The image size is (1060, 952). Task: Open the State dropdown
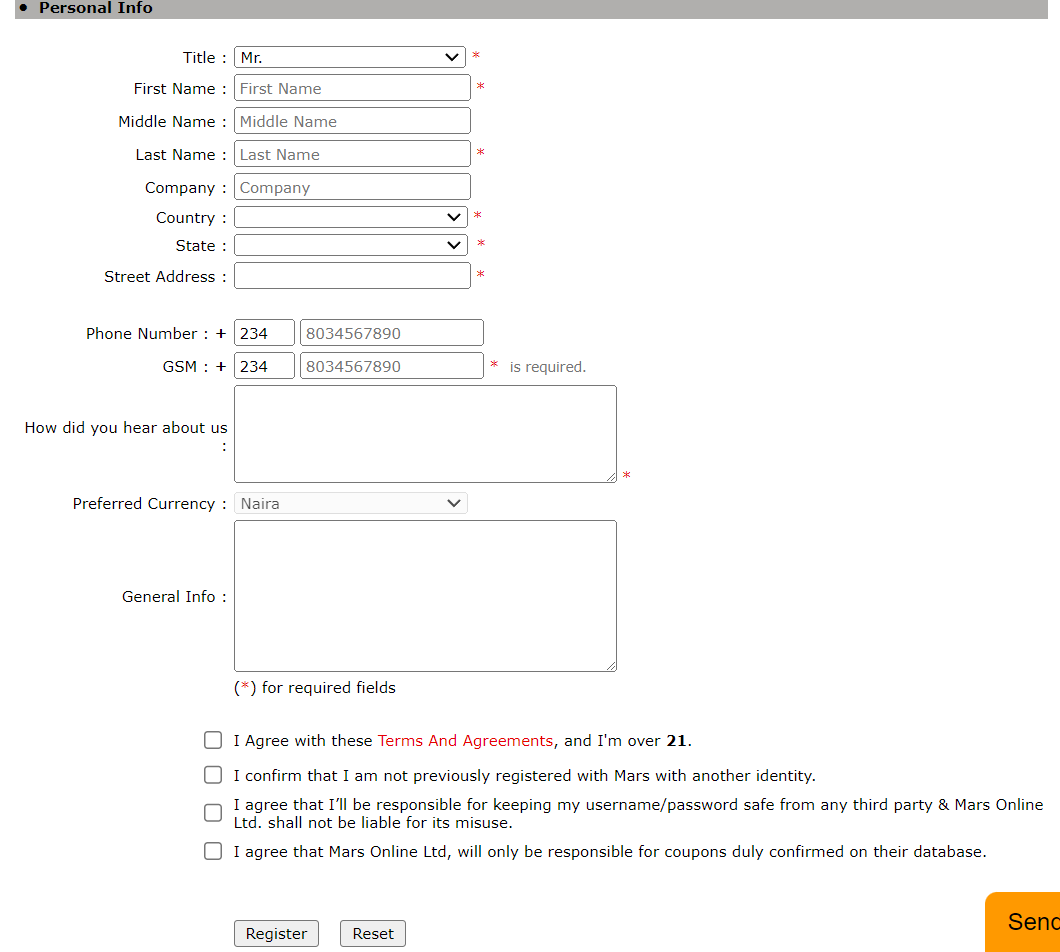pos(349,244)
